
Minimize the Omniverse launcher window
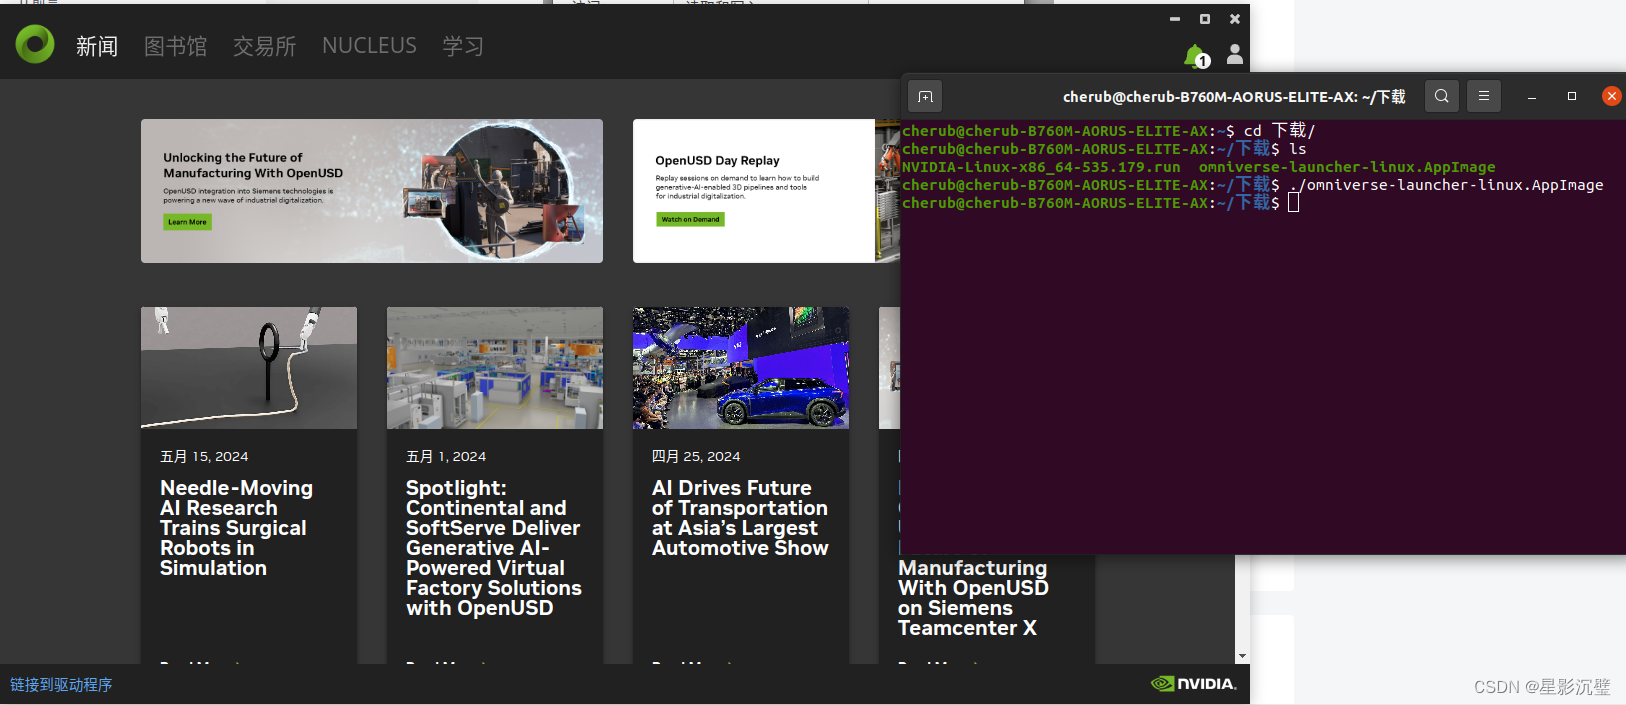click(x=1175, y=19)
